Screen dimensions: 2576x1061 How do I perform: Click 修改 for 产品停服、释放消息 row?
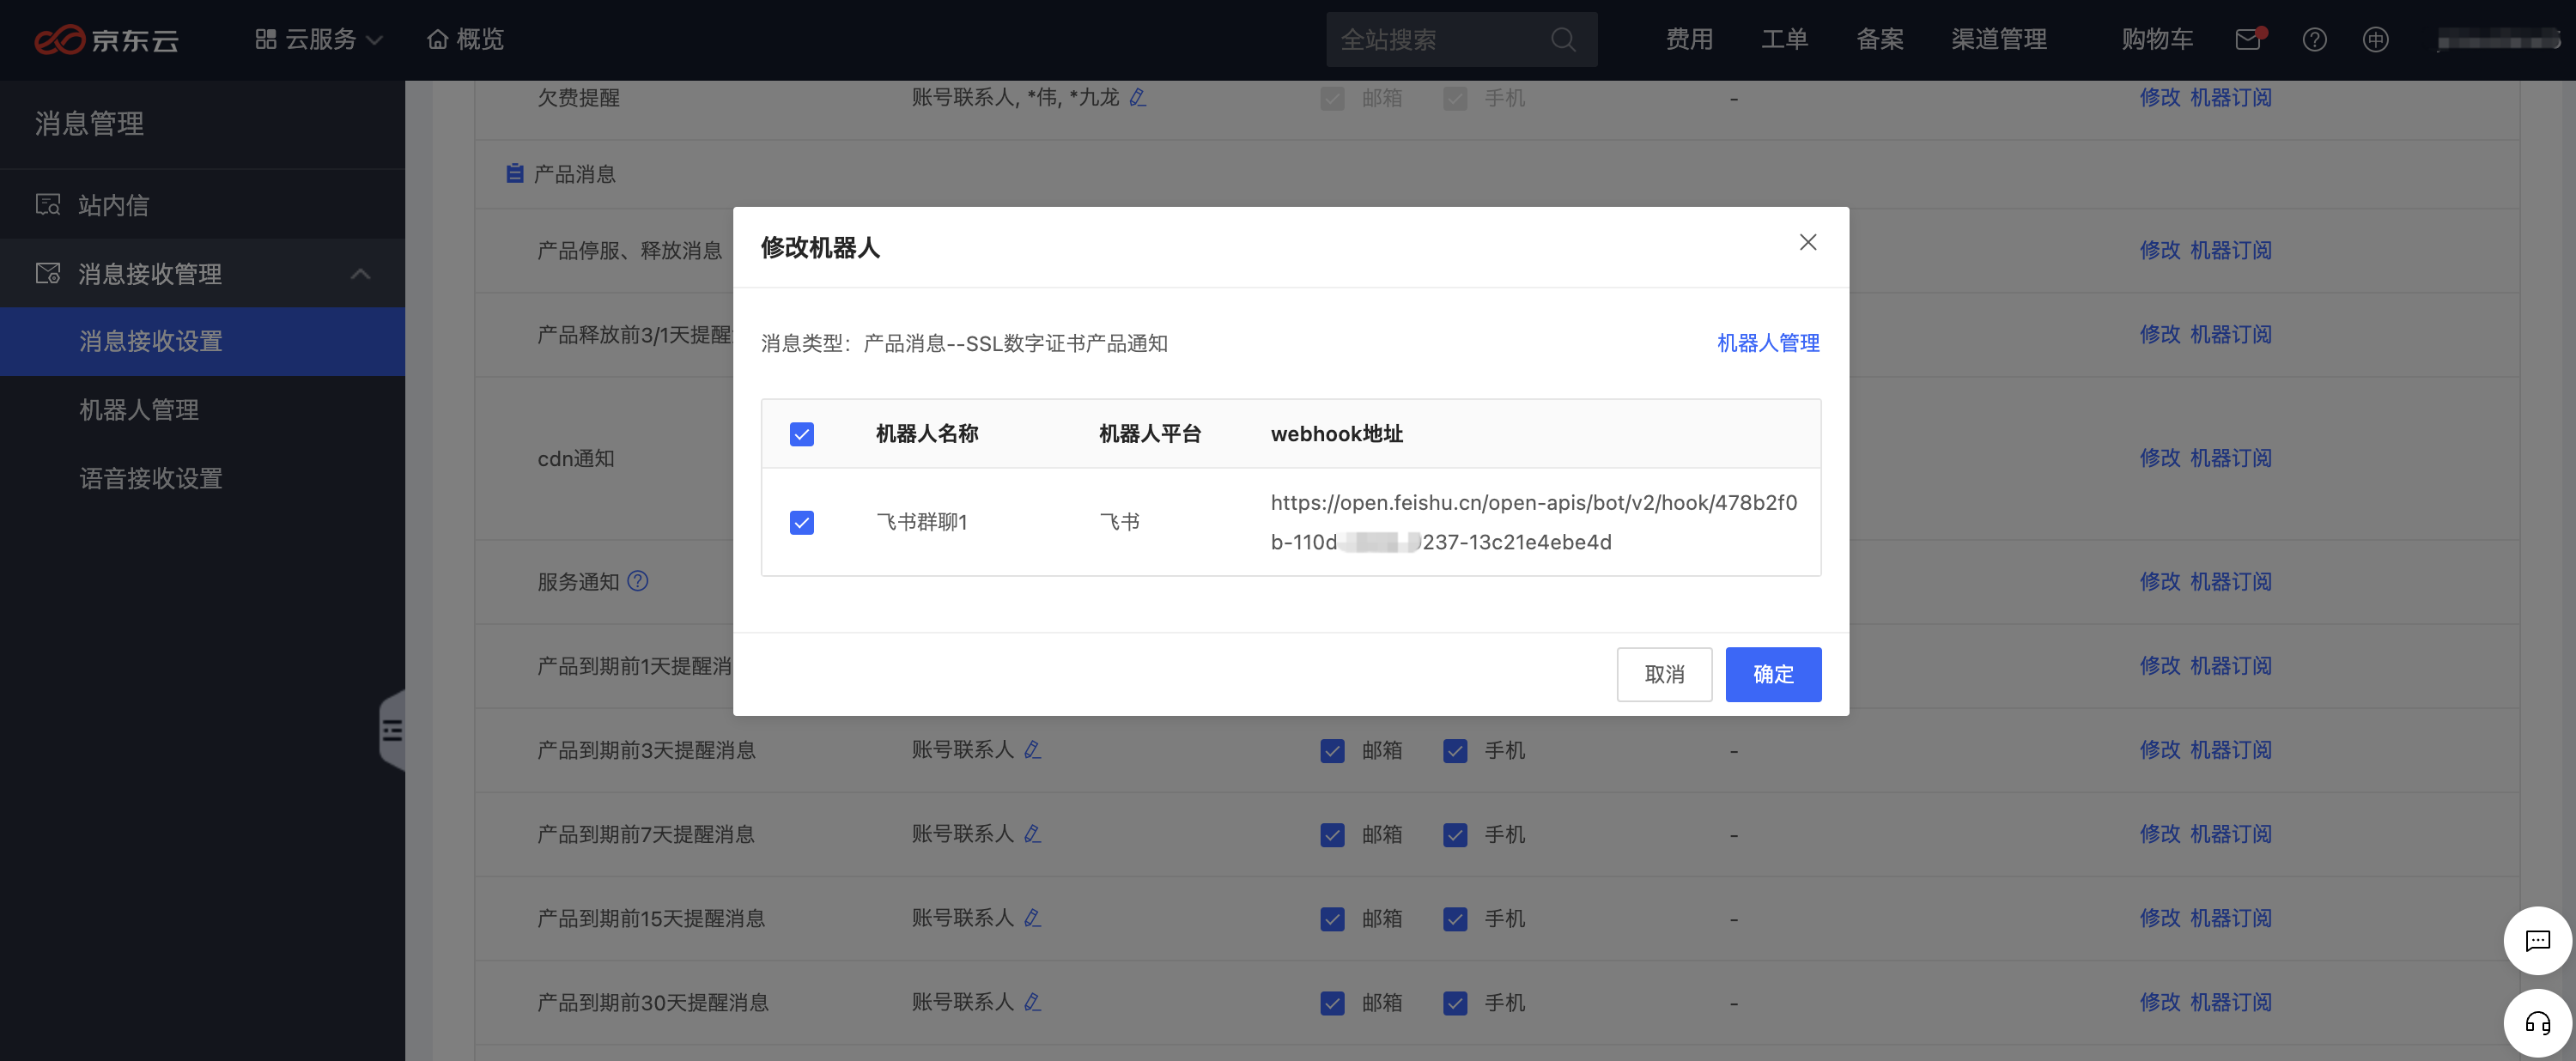[2160, 250]
